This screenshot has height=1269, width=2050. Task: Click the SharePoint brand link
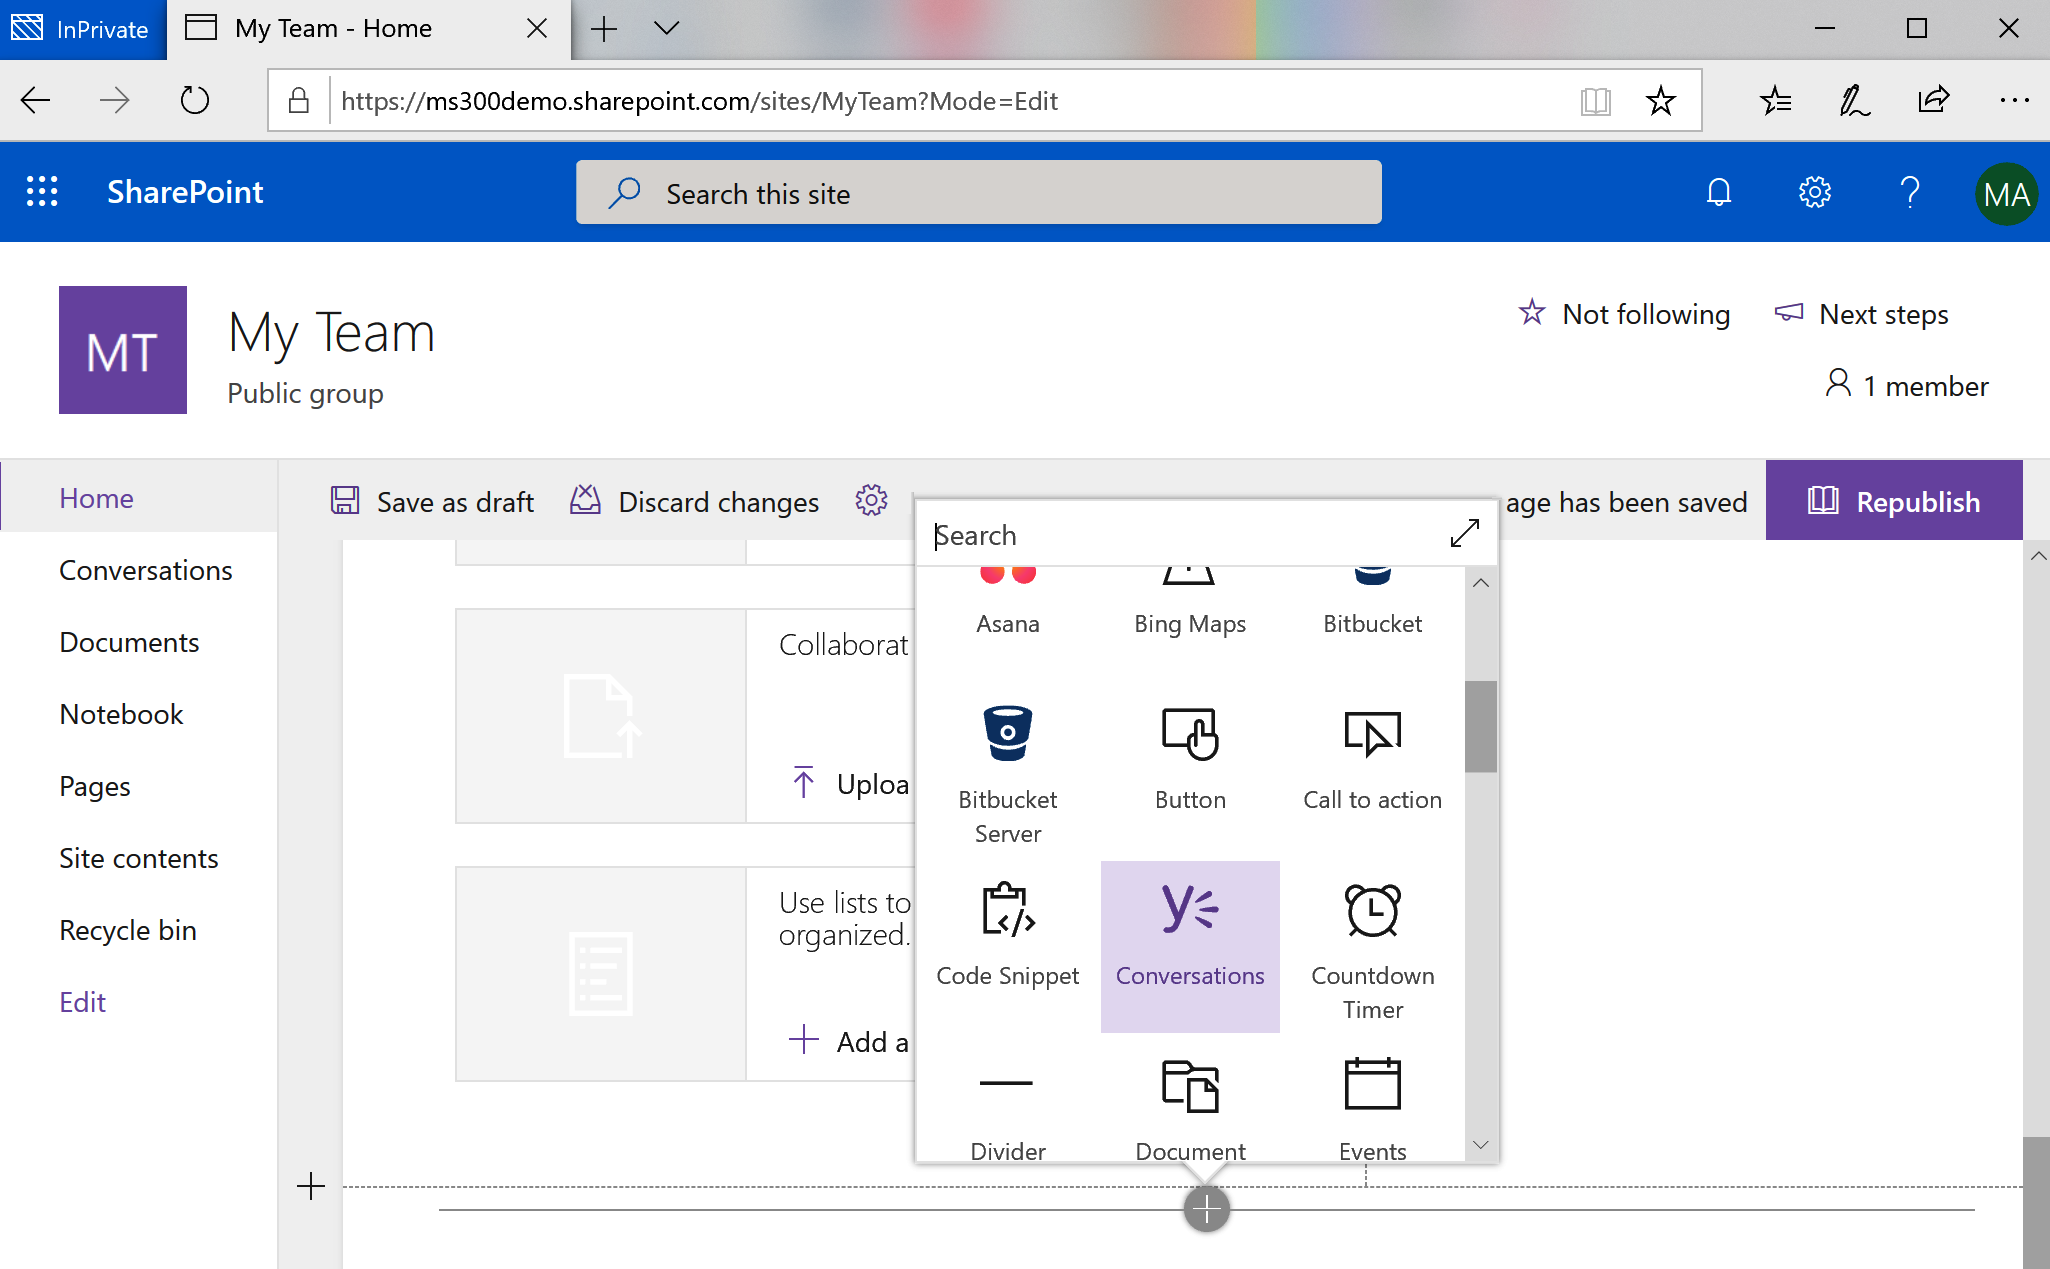coord(185,191)
